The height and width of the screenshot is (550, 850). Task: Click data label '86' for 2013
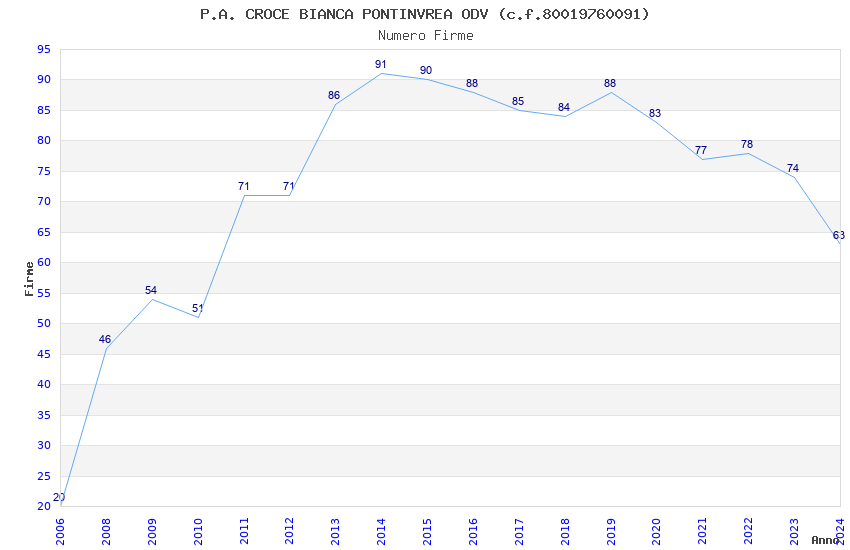(x=334, y=95)
